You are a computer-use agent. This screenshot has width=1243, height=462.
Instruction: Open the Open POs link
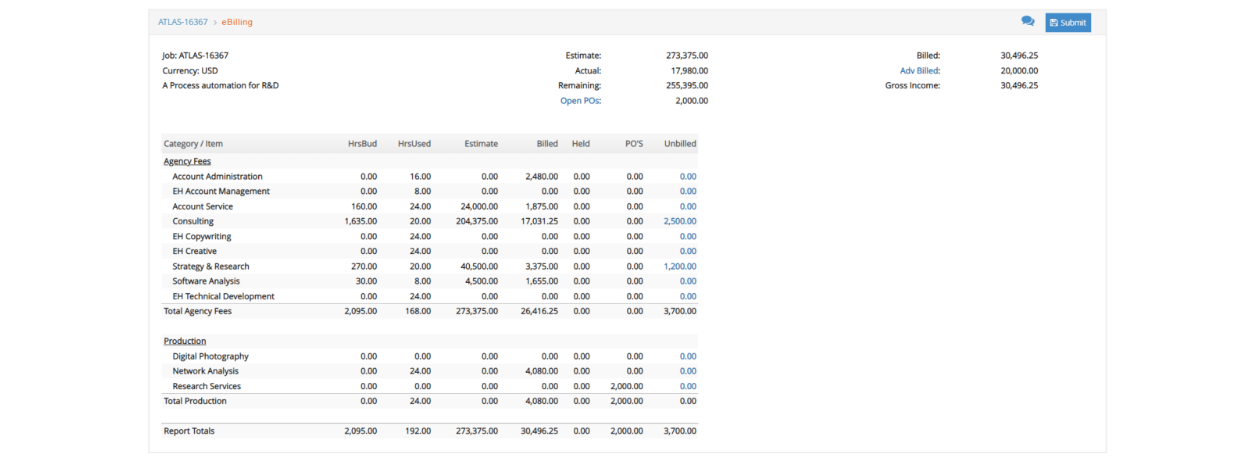pos(580,101)
